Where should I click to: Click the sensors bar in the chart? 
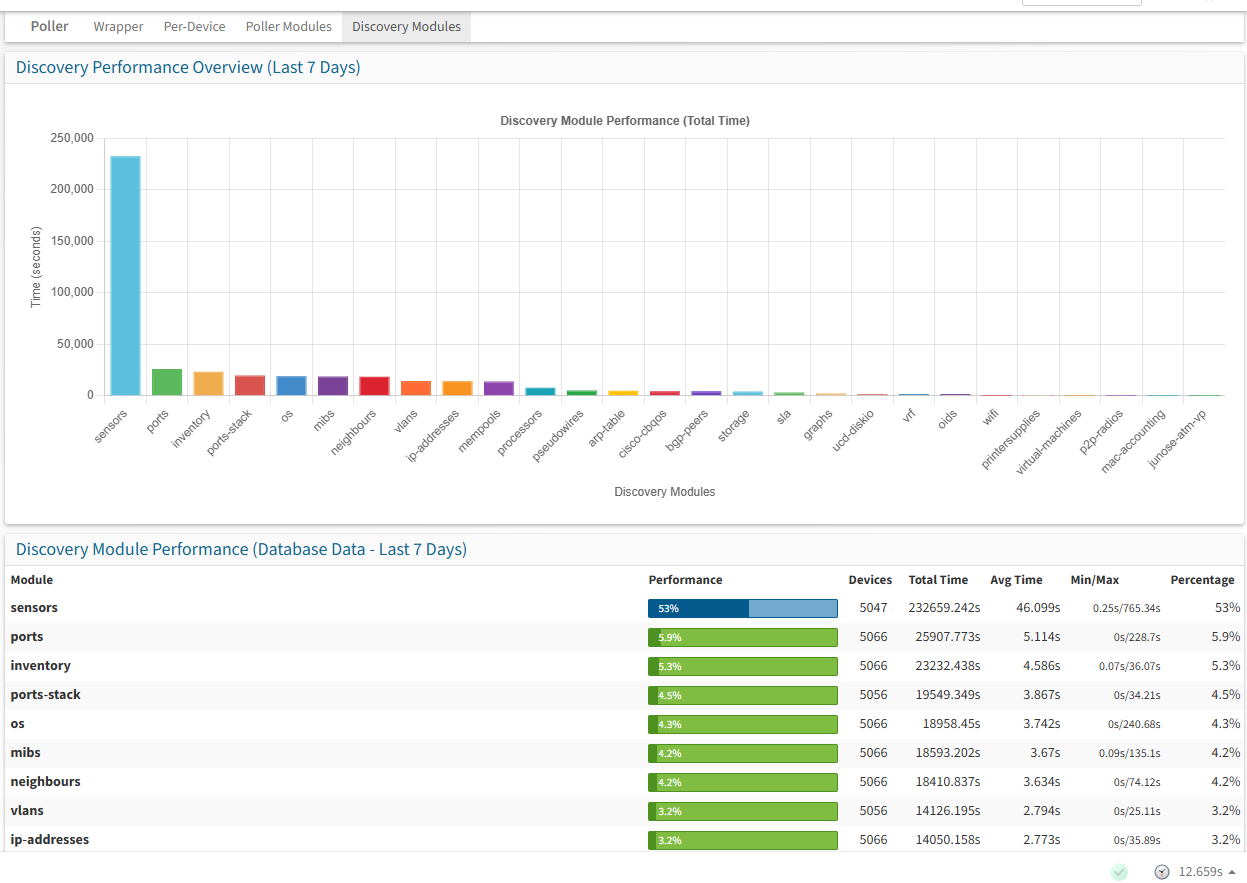tap(125, 275)
